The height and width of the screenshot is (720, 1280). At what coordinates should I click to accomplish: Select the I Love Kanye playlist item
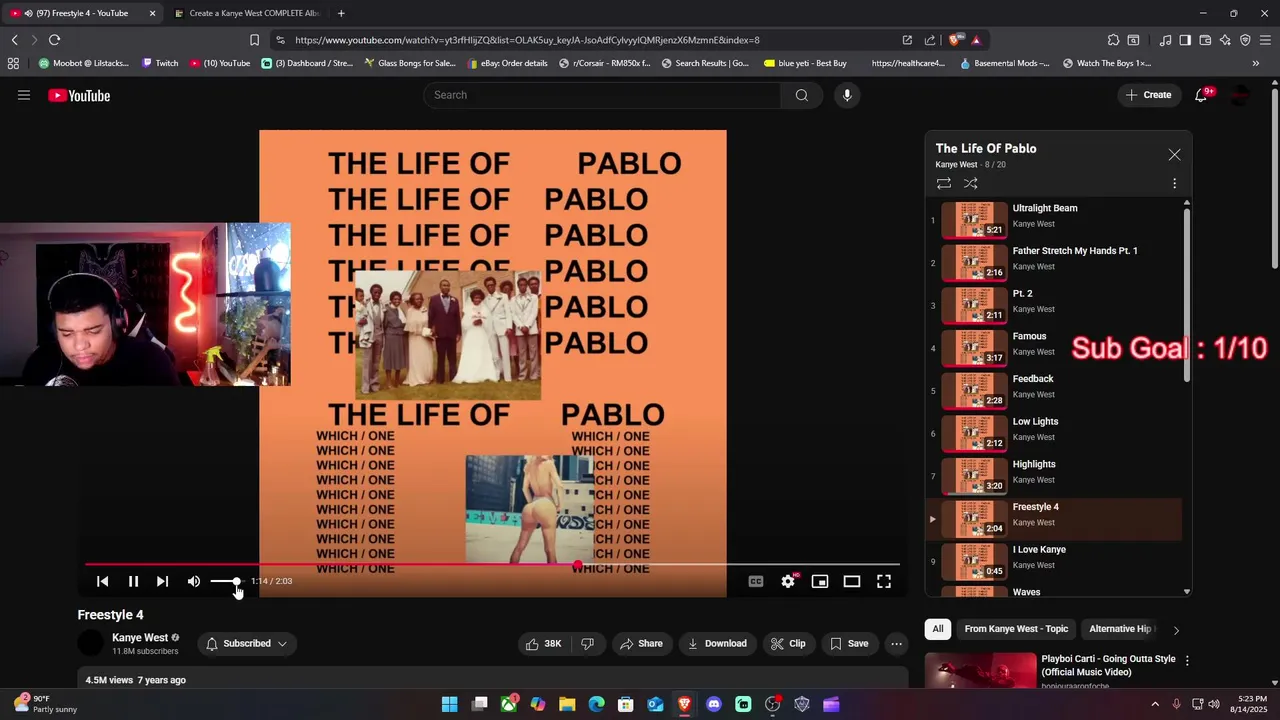[x=1054, y=561]
